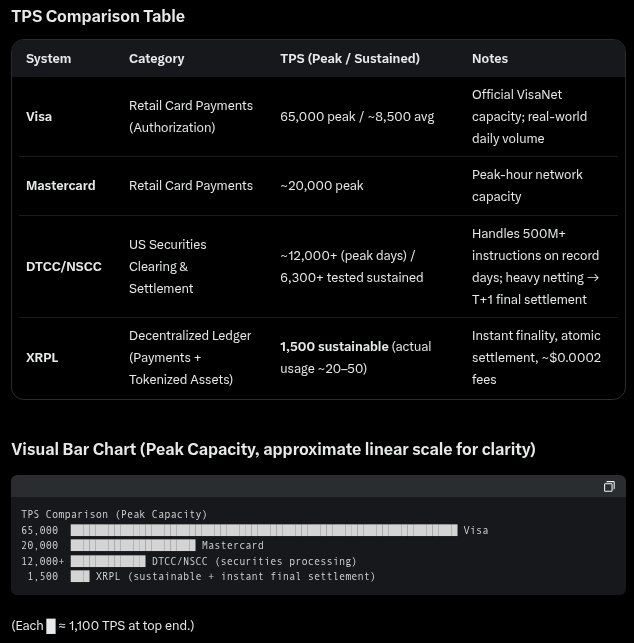Click the 'System' column header

pyautogui.click(x=48, y=59)
